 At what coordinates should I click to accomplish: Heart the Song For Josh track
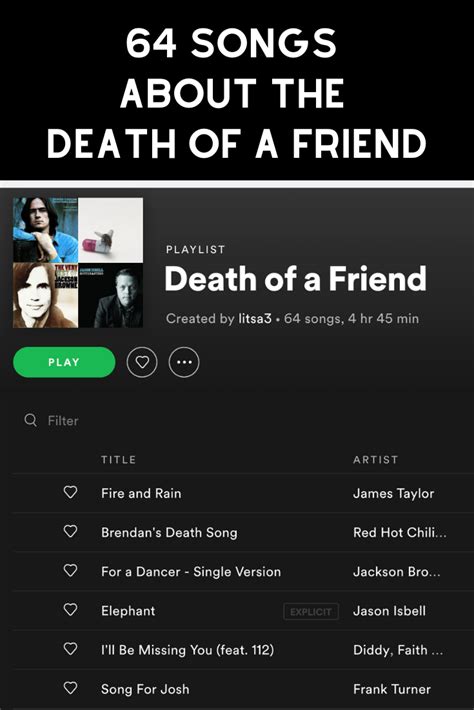pyautogui.click(x=70, y=688)
